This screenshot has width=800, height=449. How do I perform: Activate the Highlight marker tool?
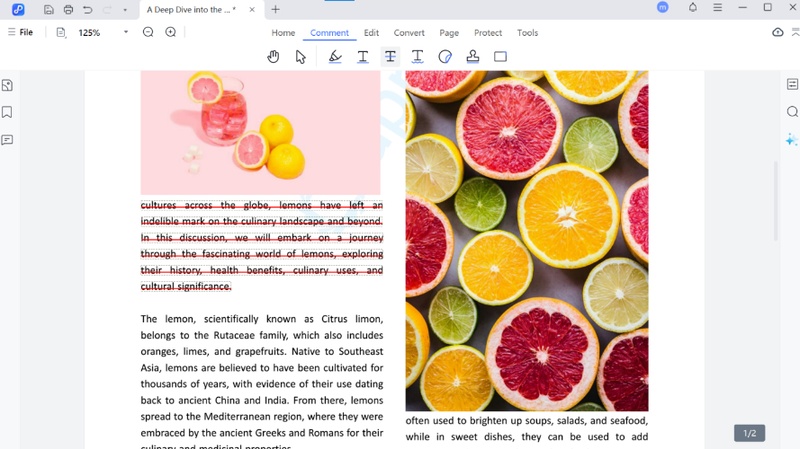tap(335, 57)
